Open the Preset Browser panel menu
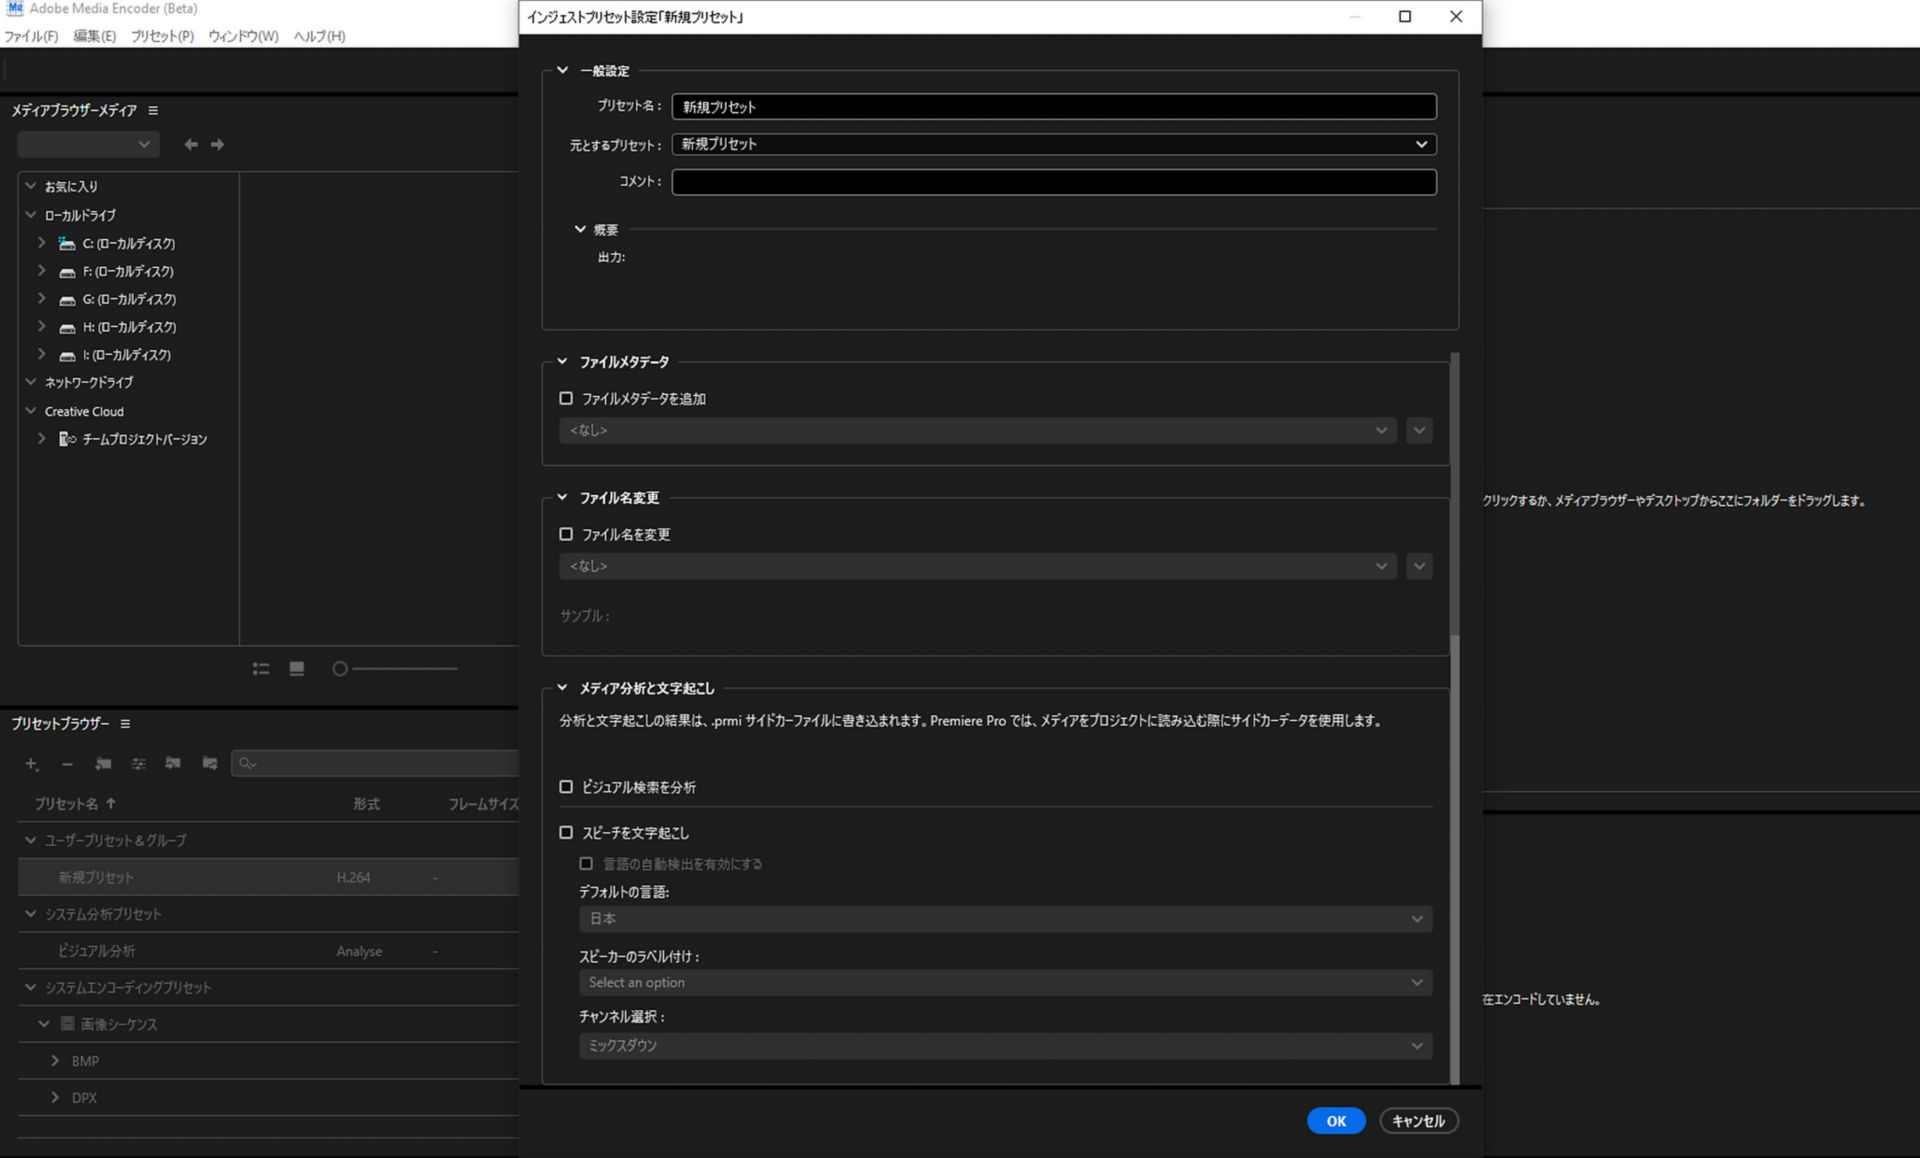 pyautogui.click(x=126, y=722)
